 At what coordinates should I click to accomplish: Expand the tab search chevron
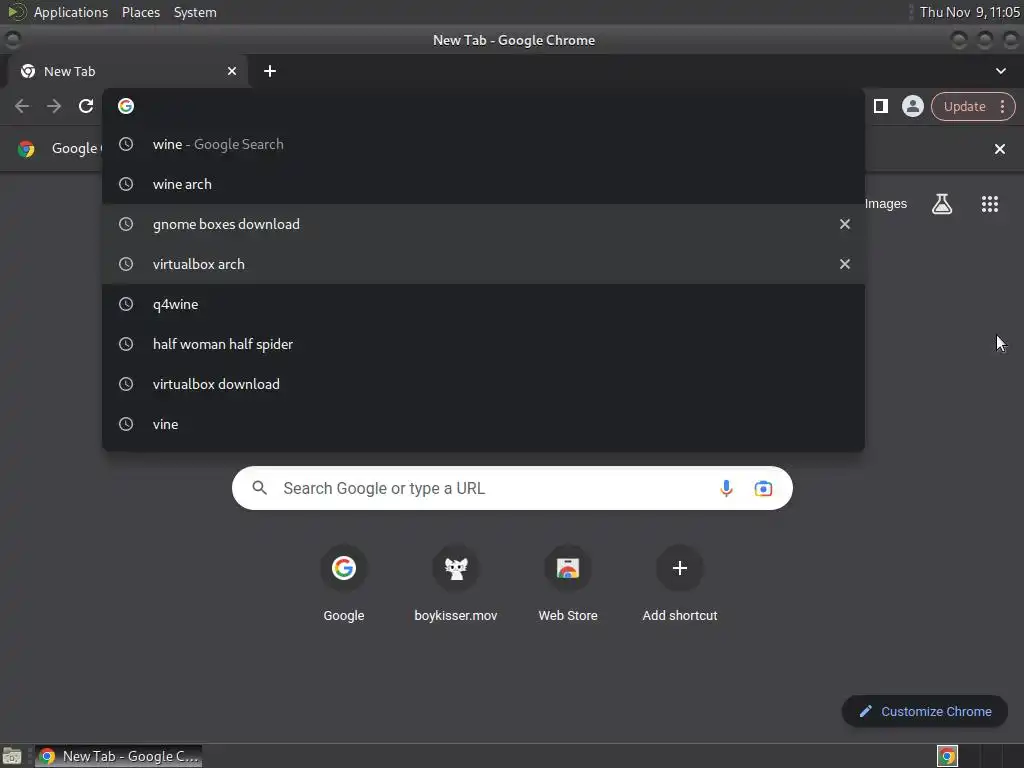[x=1000, y=71]
